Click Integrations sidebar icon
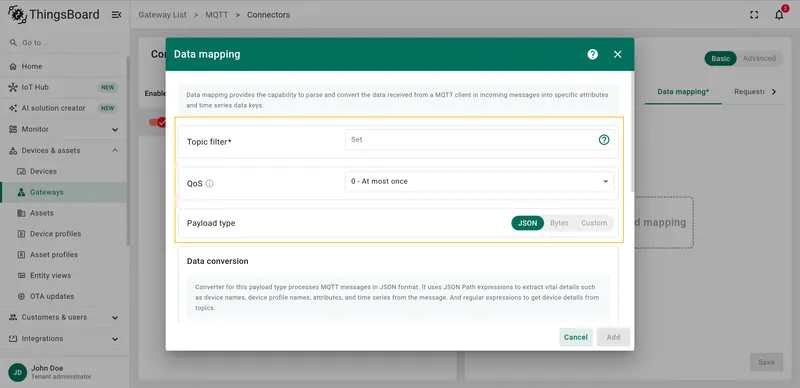800x388 pixels. (13, 338)
